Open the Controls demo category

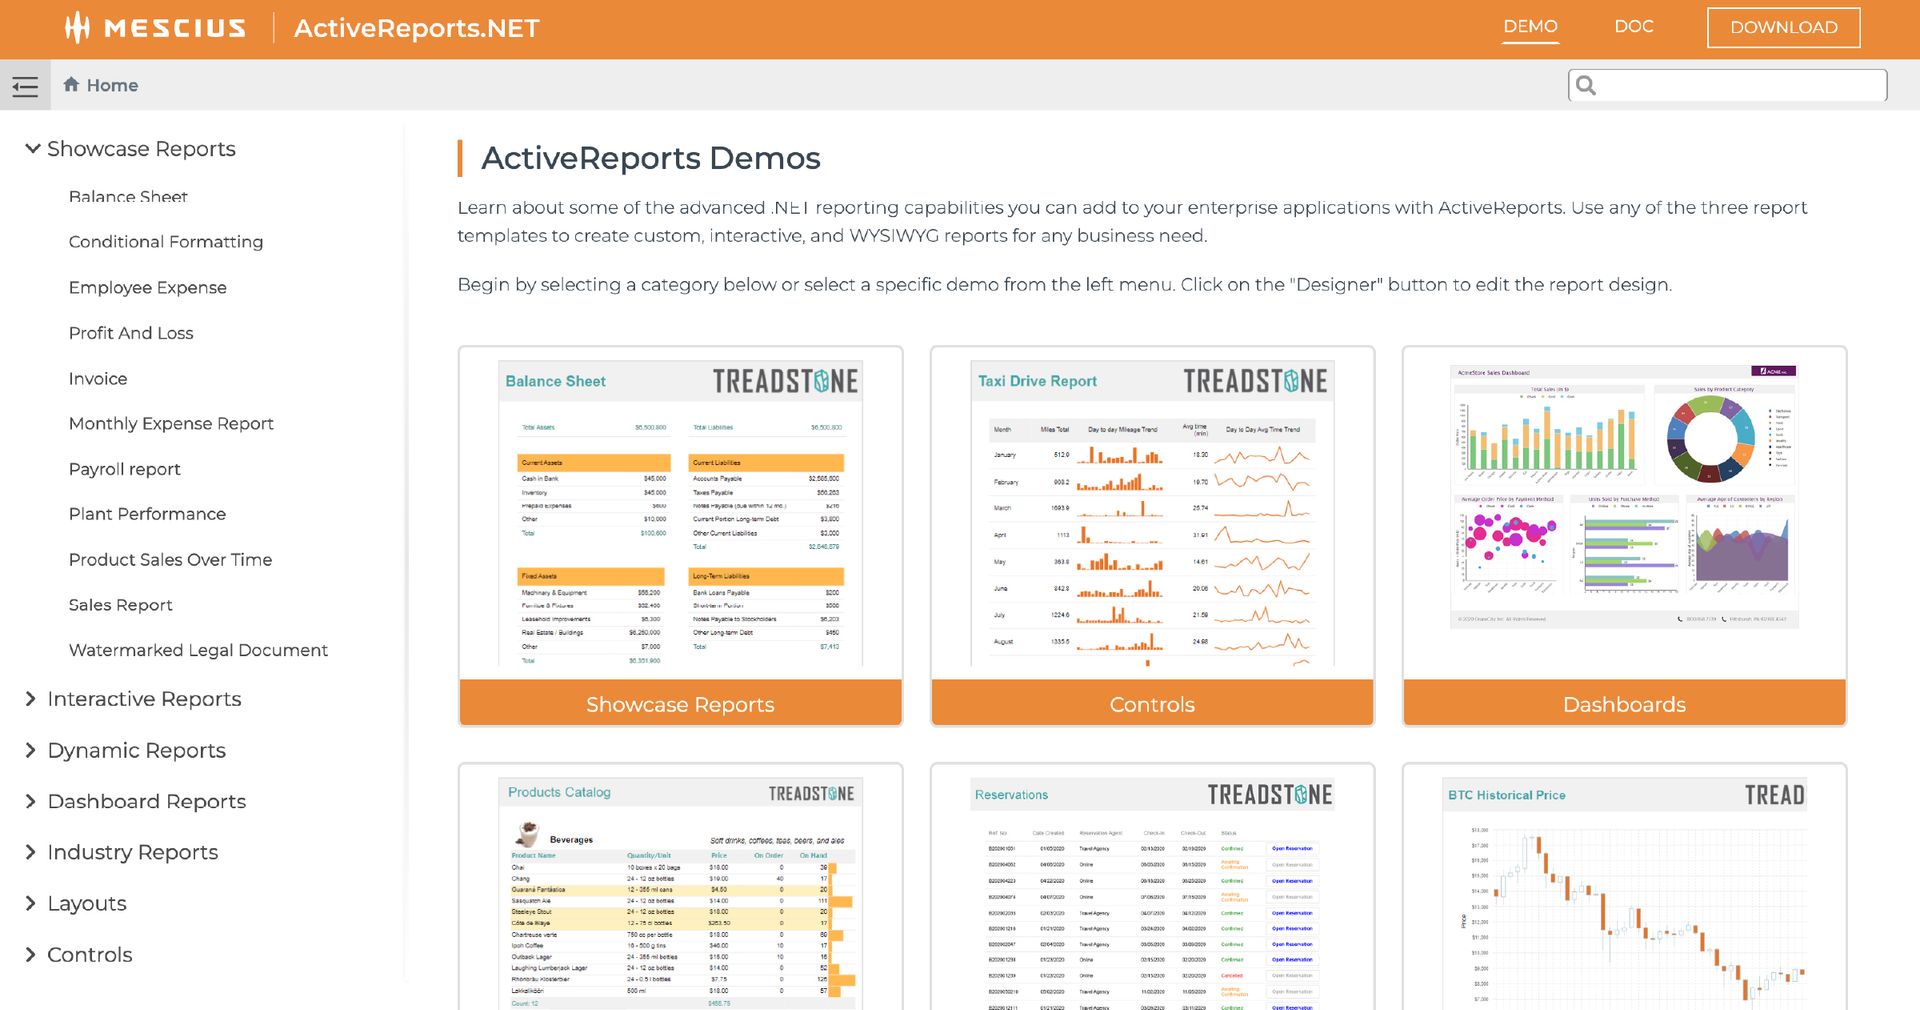pyautogui.click(x=1151, y=703)
